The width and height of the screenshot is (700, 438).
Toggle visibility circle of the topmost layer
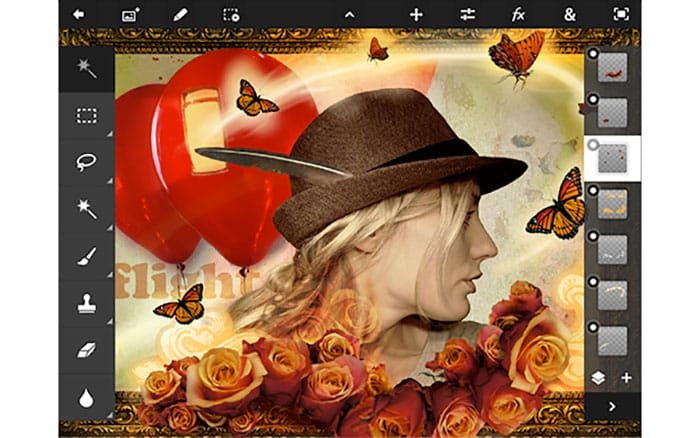click(593, 54)
